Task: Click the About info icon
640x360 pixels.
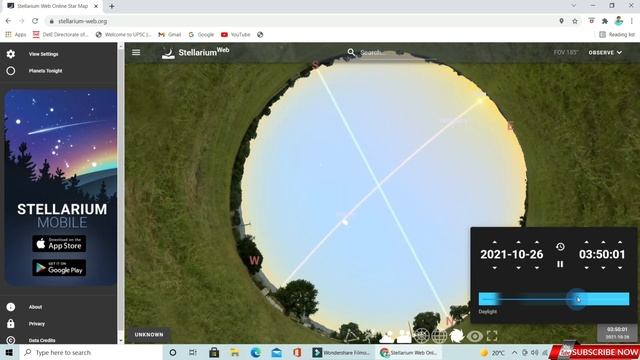Action: coord(11,307)
